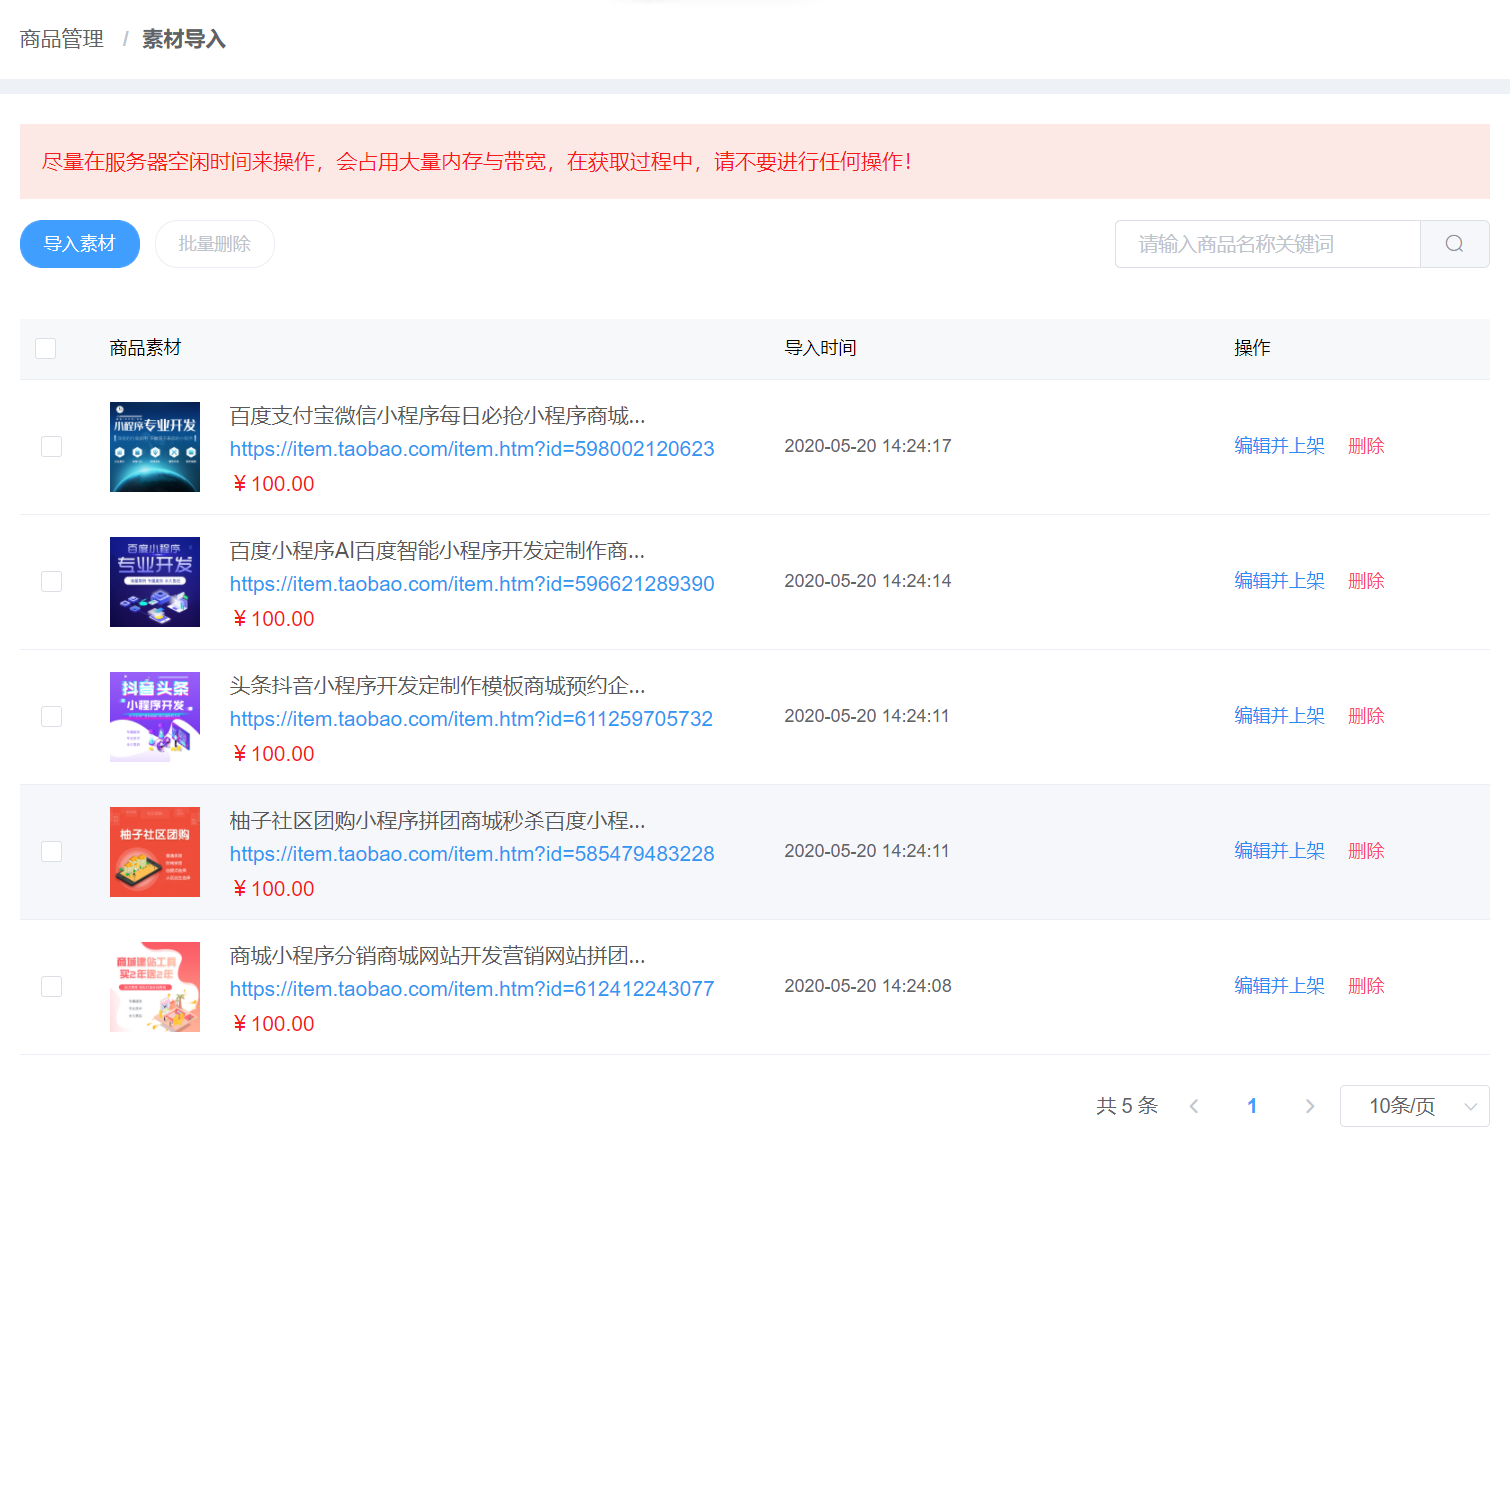Check the row for item id=585479483228
The height and width of the screenshot is (1486, 1510).
pos(51,851)
